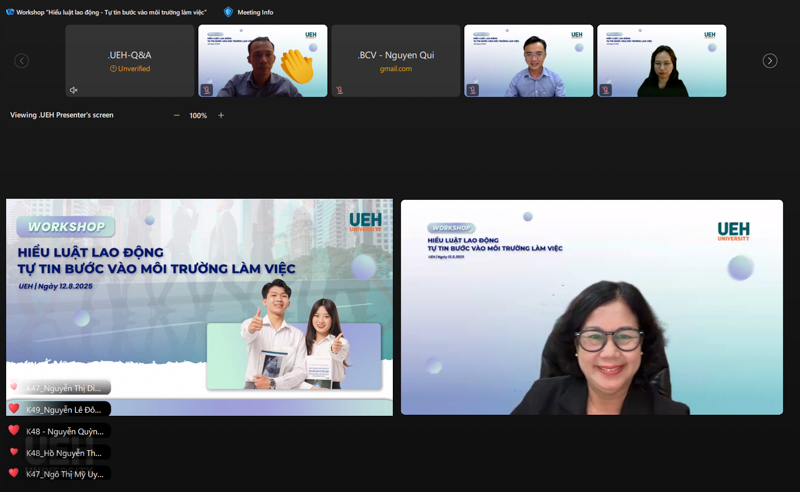Zoom out shared screen with minus button

coord(177,115)
